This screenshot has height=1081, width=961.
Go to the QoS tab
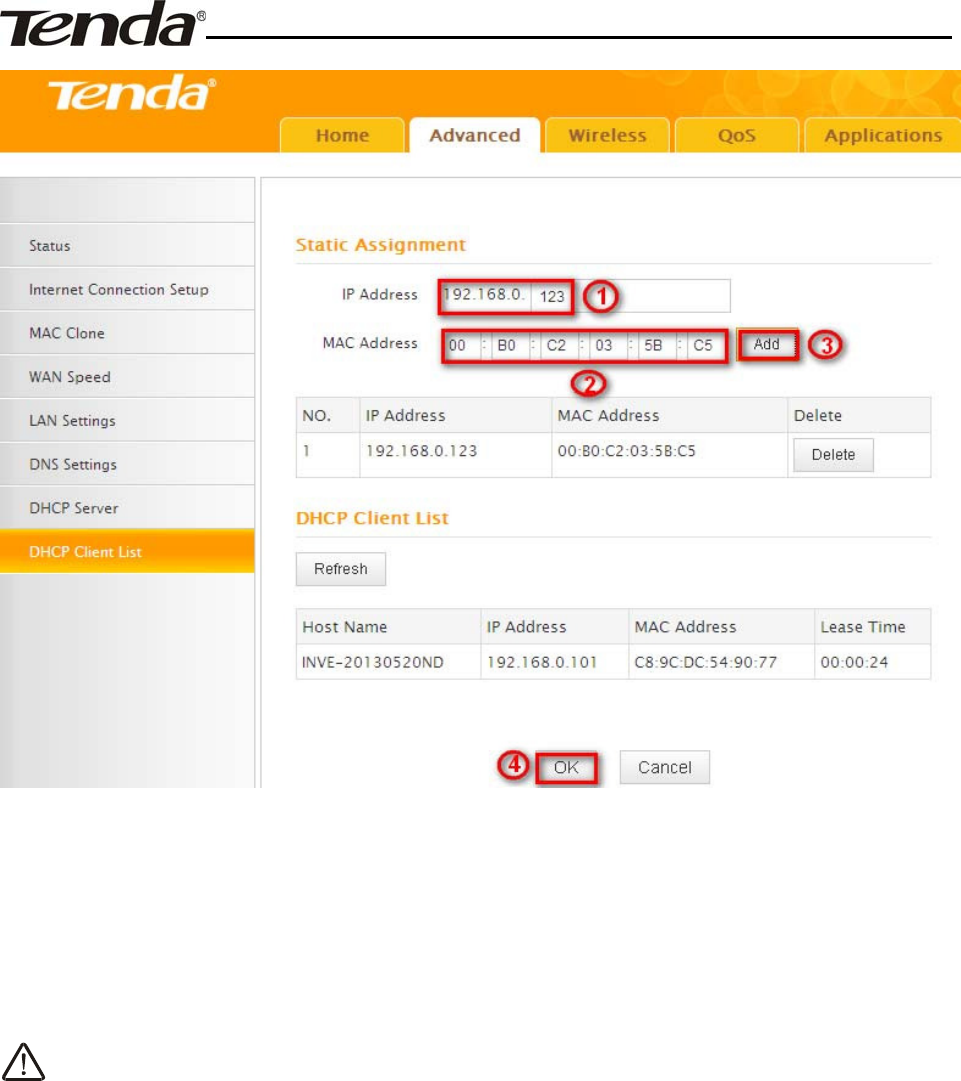coord(736,135)
